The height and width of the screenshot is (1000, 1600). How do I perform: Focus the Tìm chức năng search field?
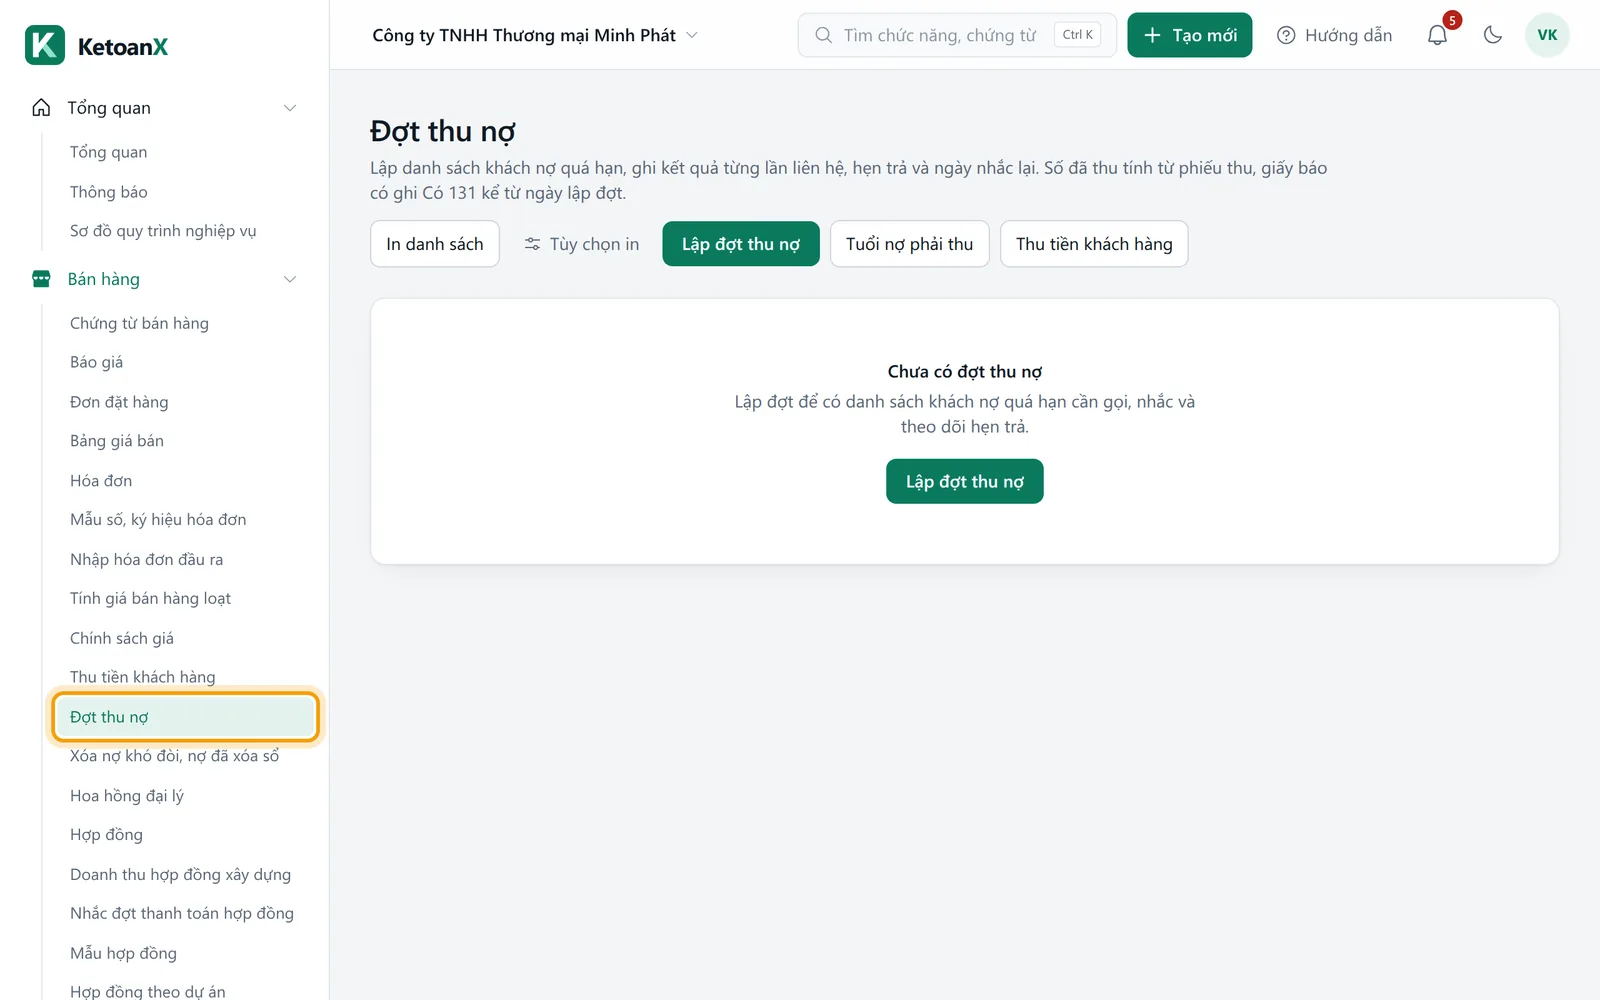coord(957,35)
